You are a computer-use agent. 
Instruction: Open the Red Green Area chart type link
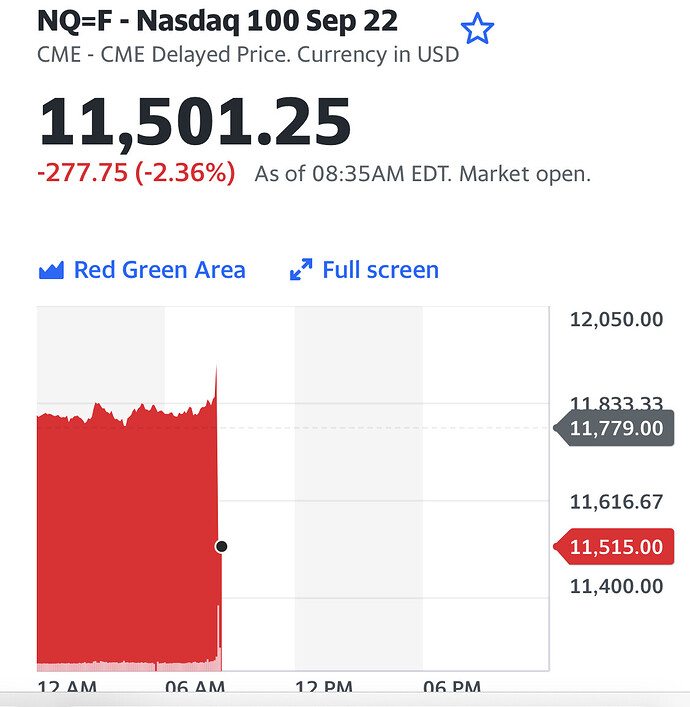160,270
